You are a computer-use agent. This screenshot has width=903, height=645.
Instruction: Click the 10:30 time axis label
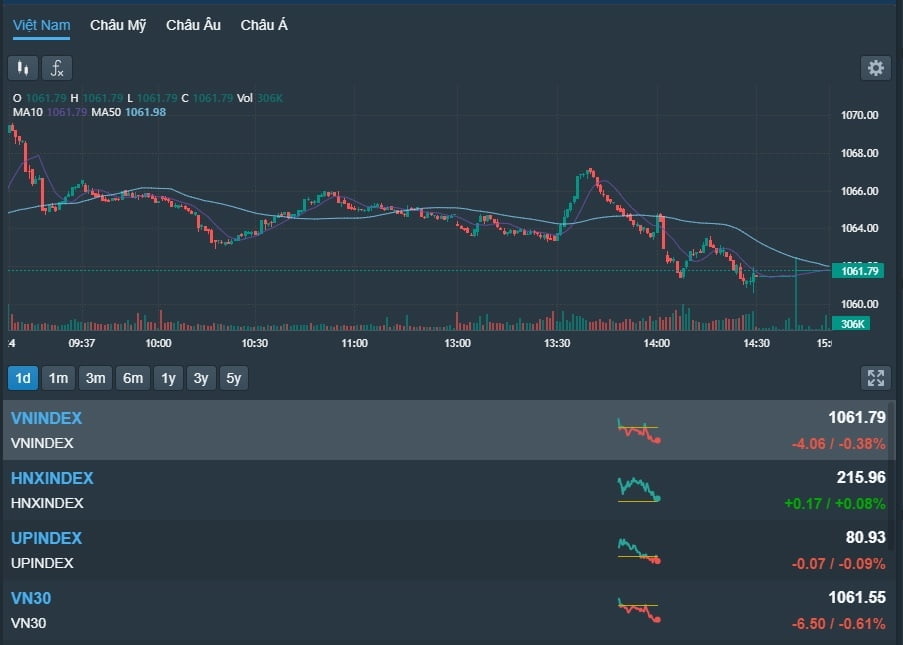pyautogui.click(x=255, y=343)
